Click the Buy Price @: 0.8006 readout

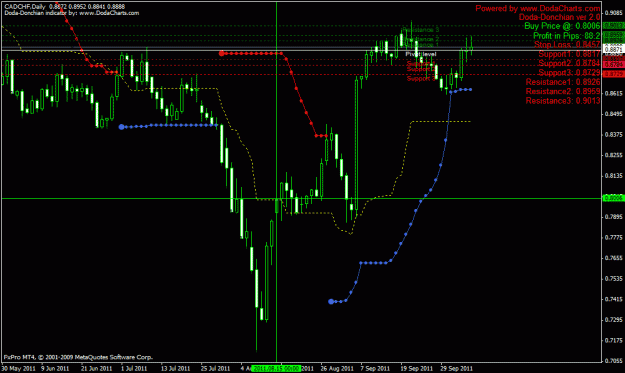coord(562,26)
